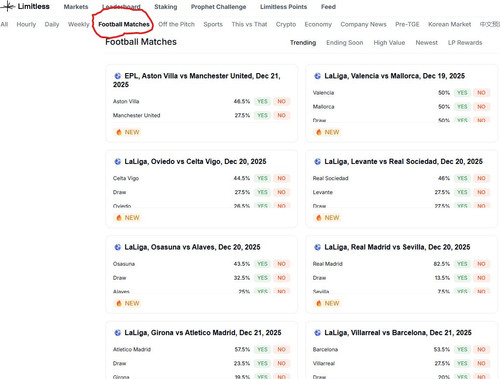Click flame NEW badge on Aston Villa card
The image size is (500, 379).
(x=127, y=132)
